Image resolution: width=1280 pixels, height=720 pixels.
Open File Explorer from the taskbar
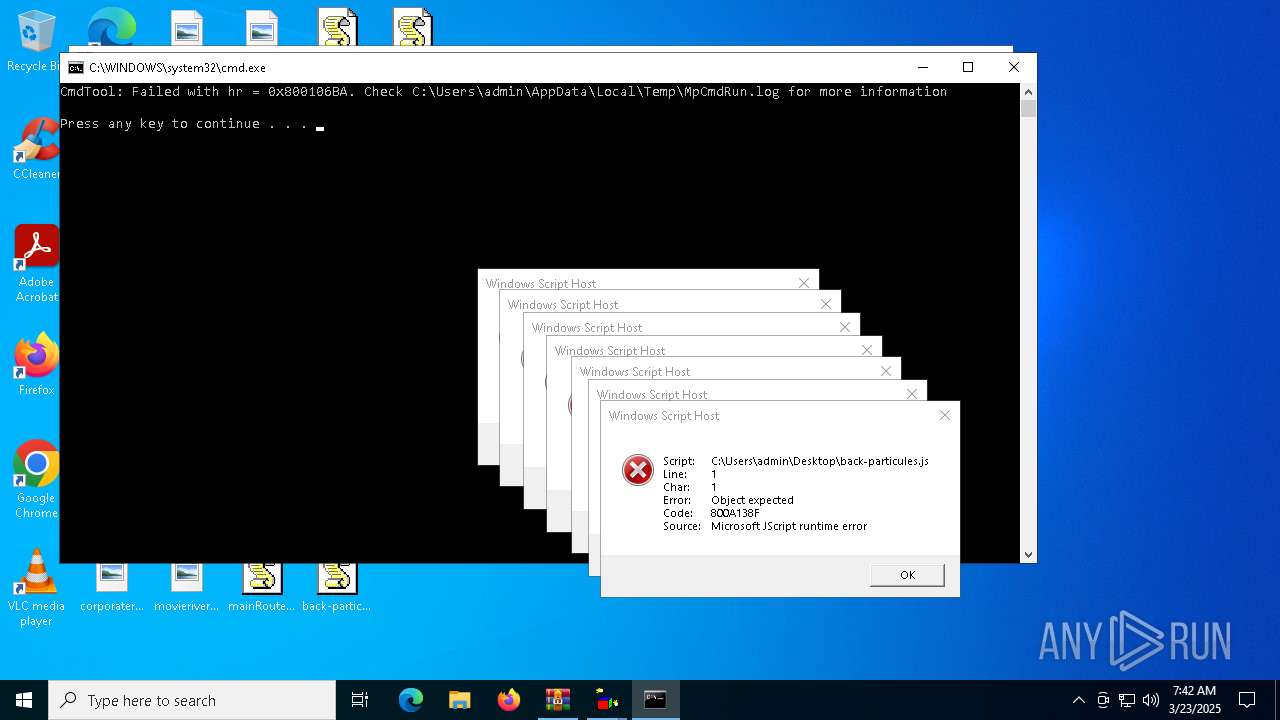[459, 700]
